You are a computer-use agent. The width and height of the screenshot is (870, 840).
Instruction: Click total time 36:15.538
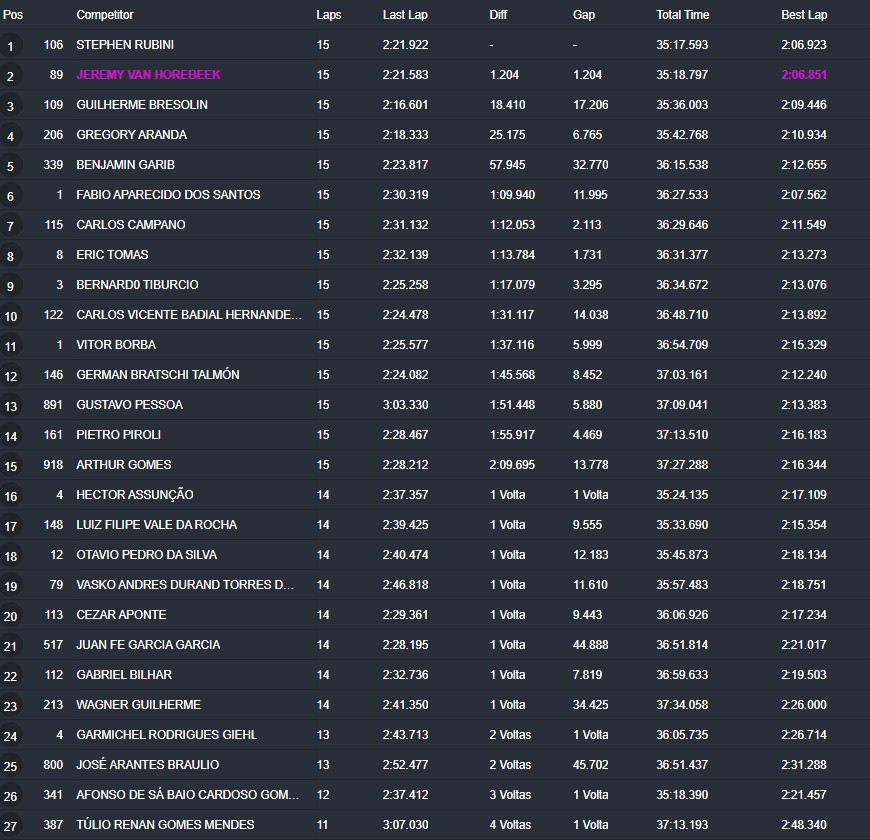click(682, 165)
